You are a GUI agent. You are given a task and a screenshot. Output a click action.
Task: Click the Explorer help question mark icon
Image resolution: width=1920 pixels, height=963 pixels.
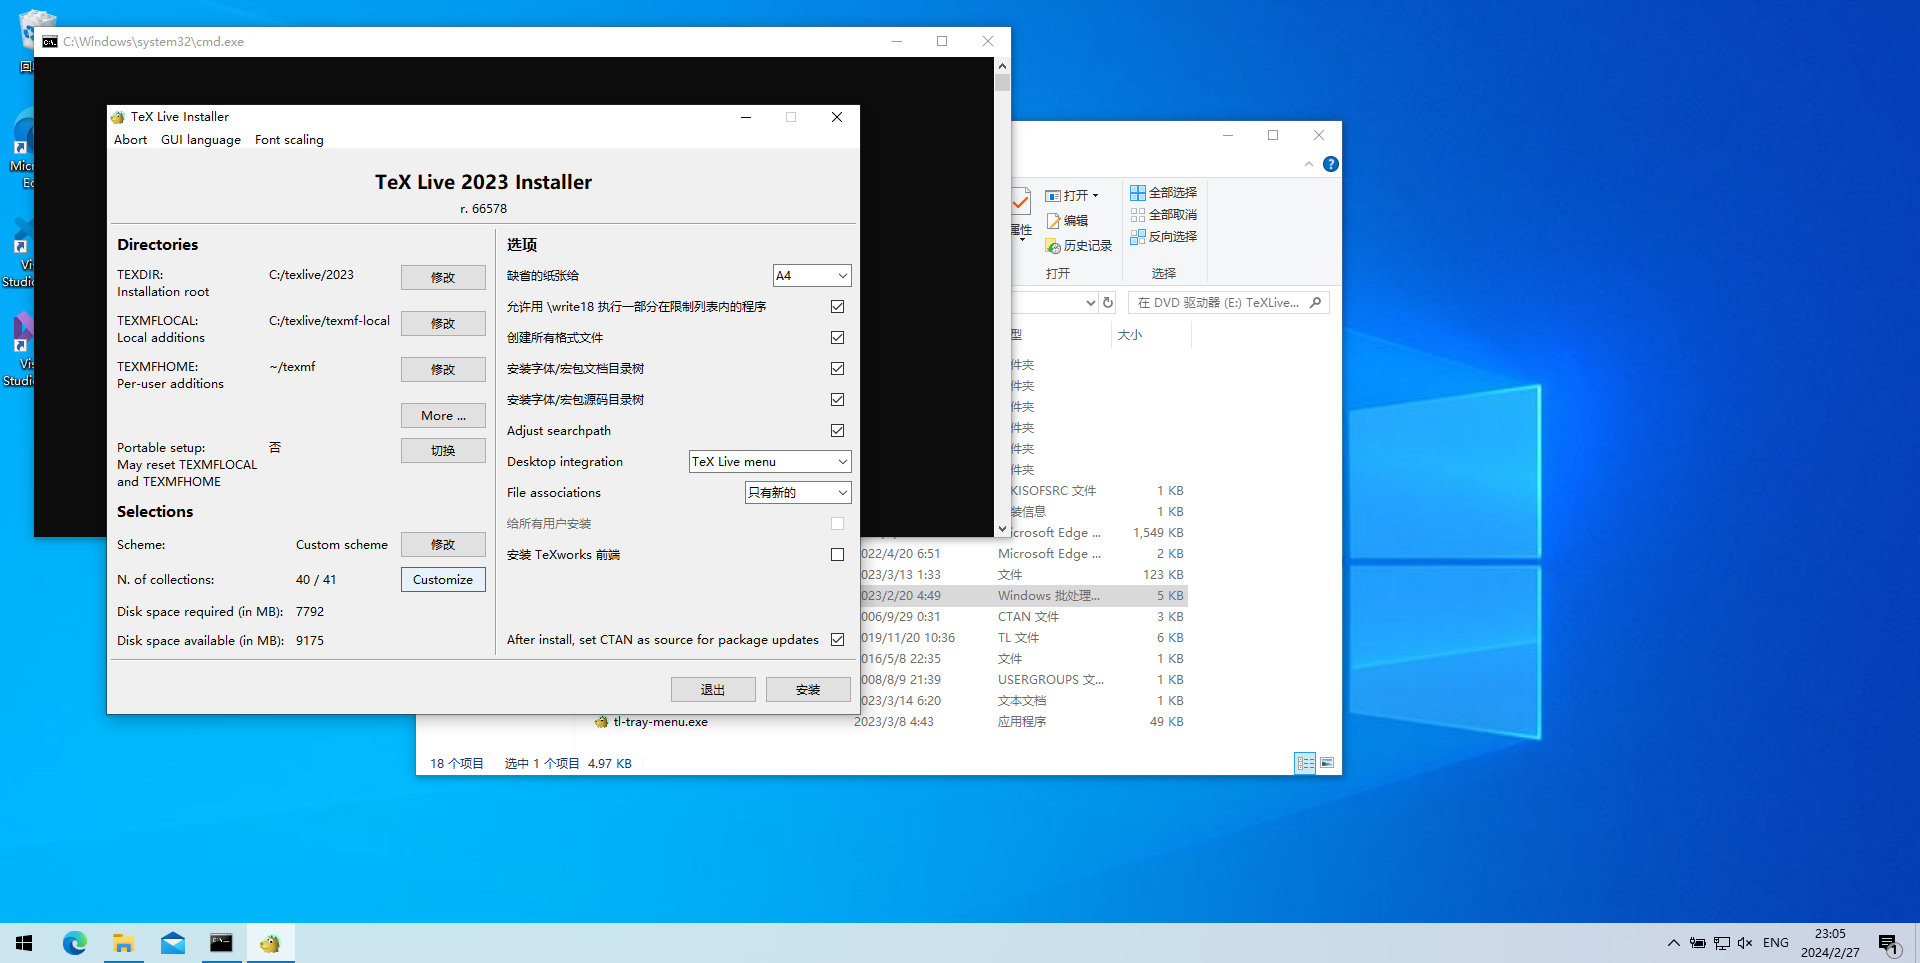1330,164
